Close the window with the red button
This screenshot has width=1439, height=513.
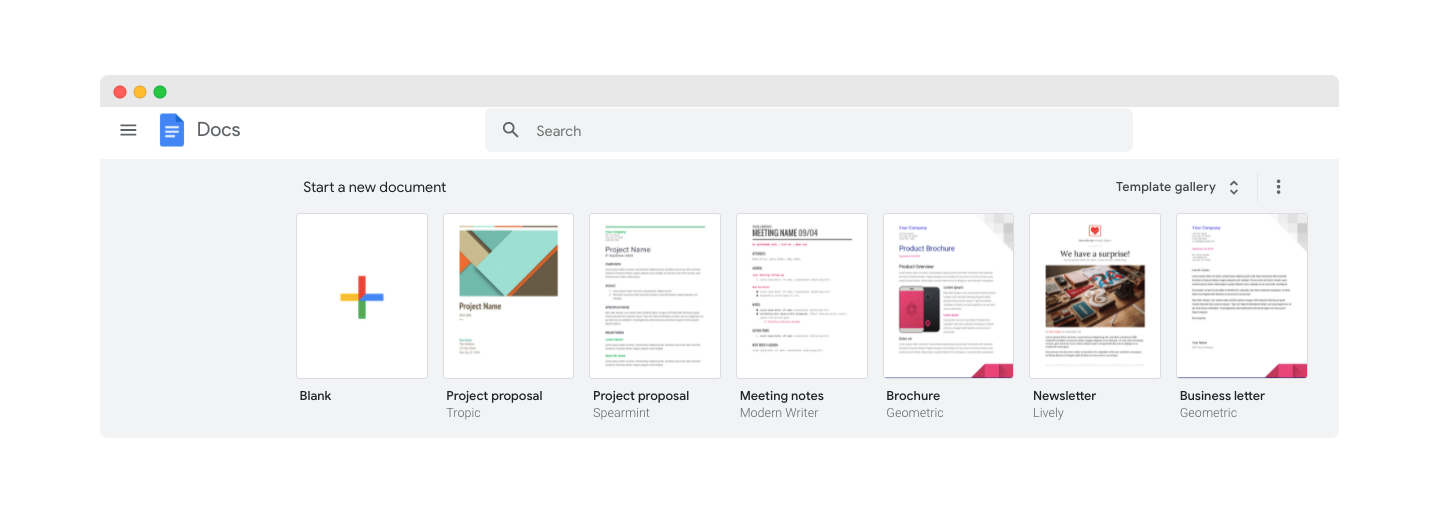pyautogui.click(x=120, y=92)
